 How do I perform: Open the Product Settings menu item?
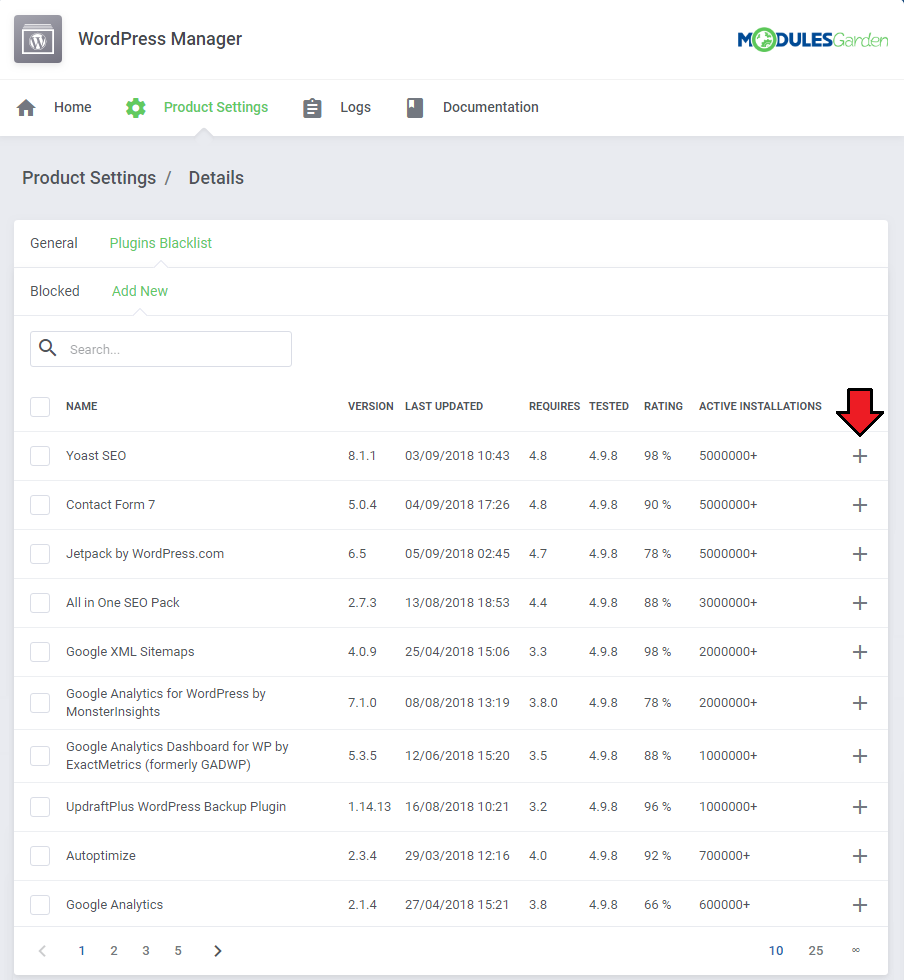point(216,108)
